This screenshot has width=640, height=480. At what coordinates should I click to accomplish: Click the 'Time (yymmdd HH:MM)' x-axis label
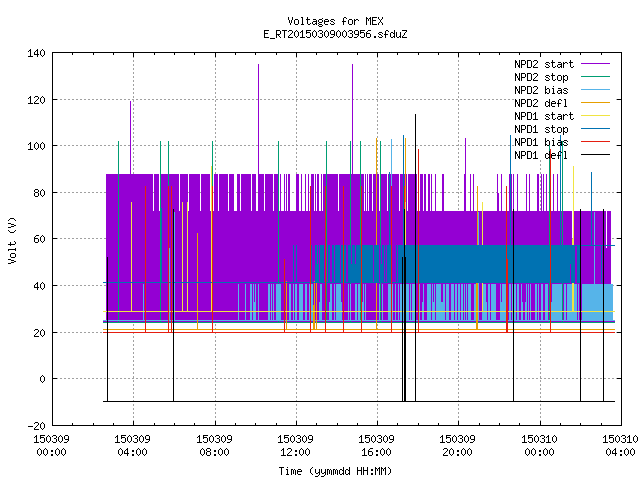335,471
